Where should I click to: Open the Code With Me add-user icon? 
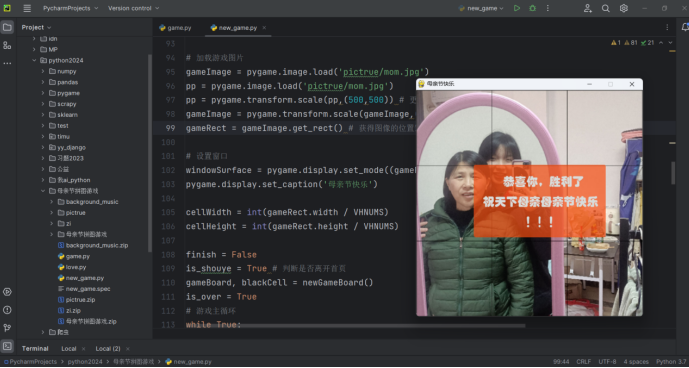587,8
